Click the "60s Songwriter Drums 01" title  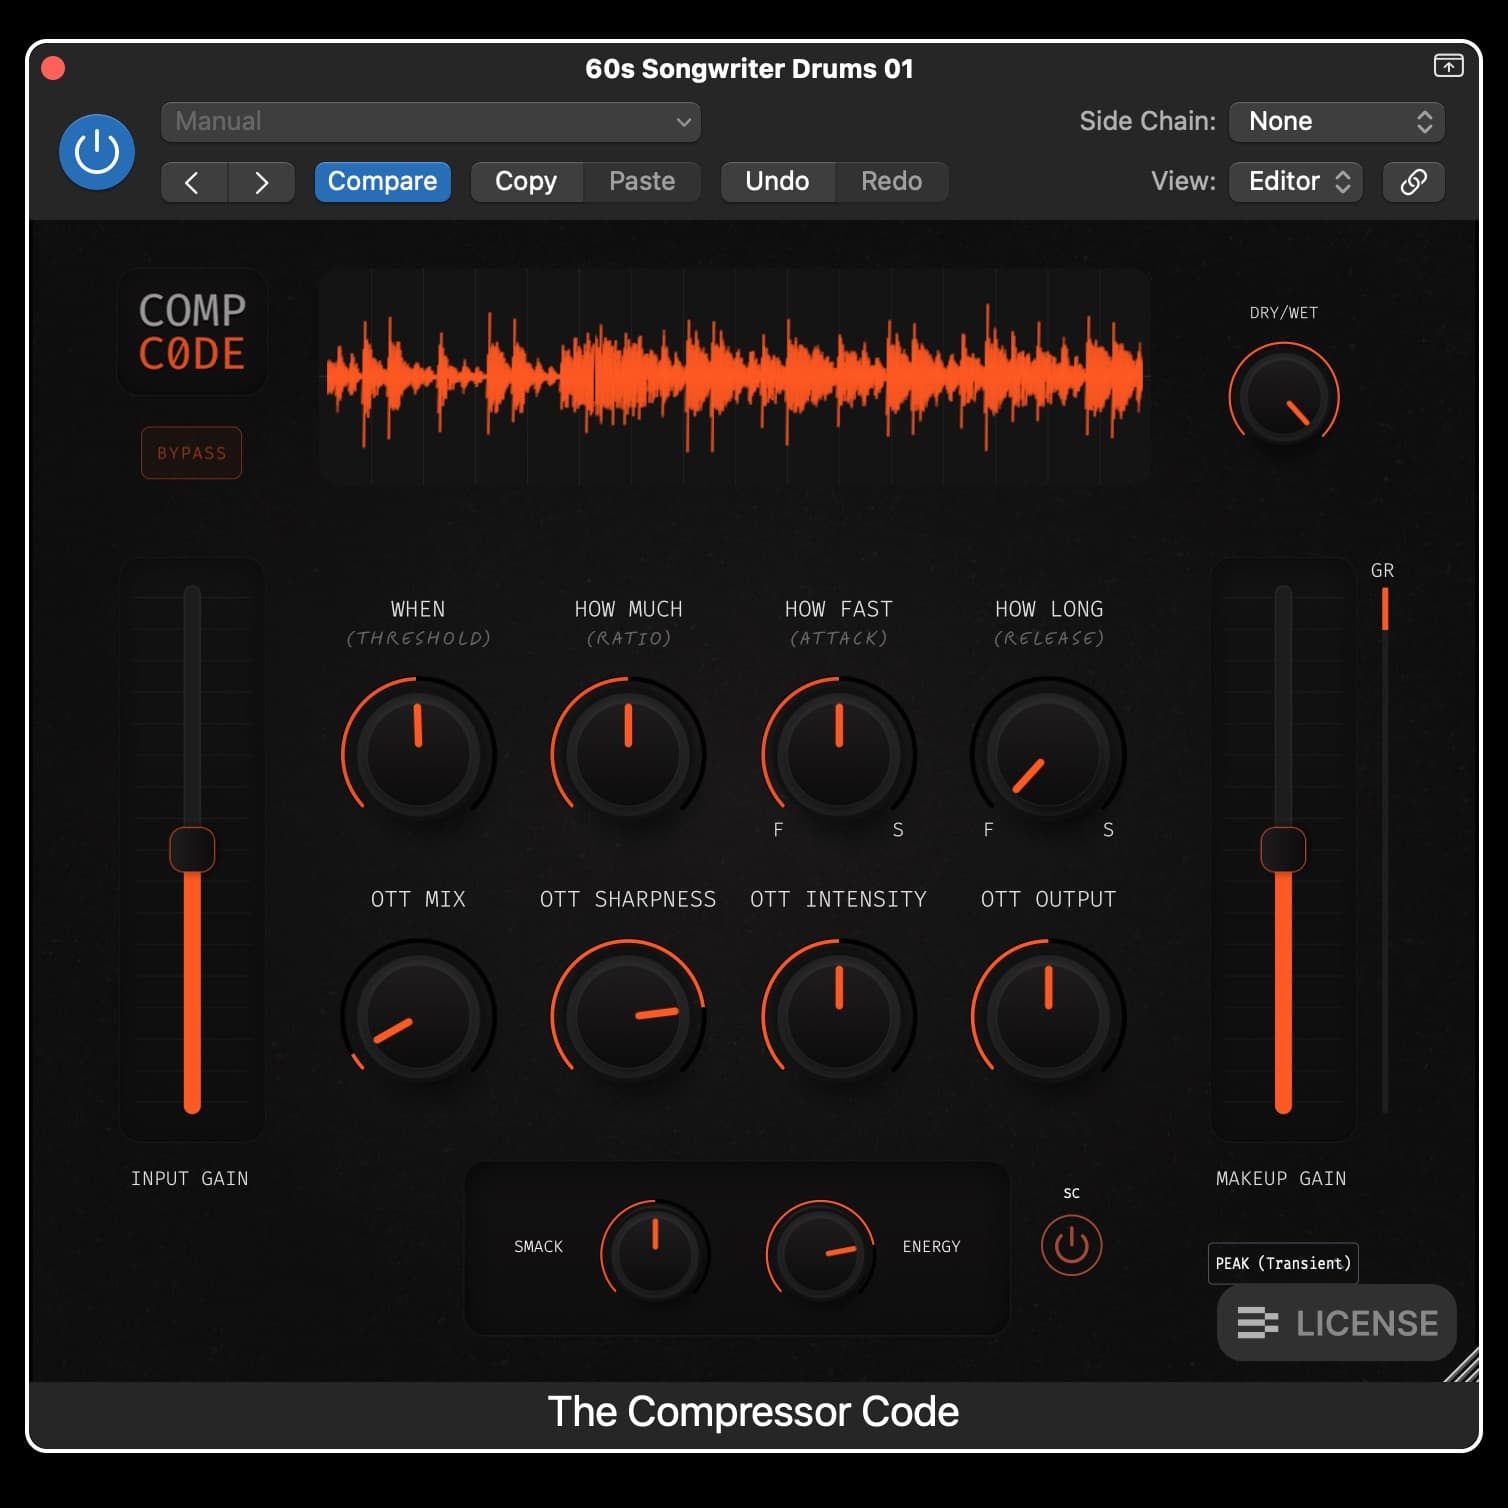tap(749, 68)
